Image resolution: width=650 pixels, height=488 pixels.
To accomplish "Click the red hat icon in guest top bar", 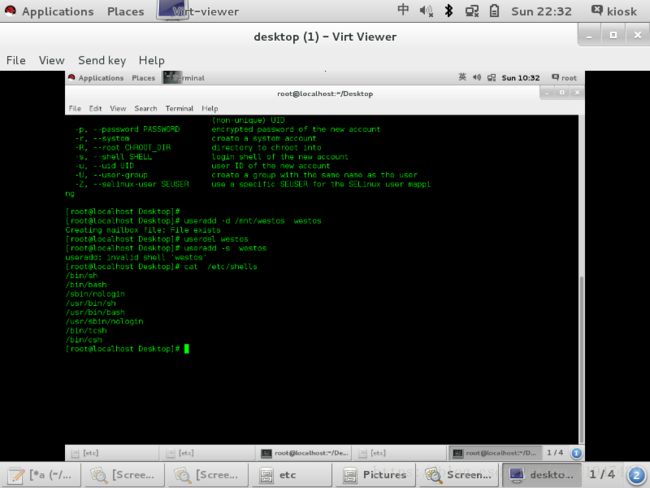I will pos(71,78).
